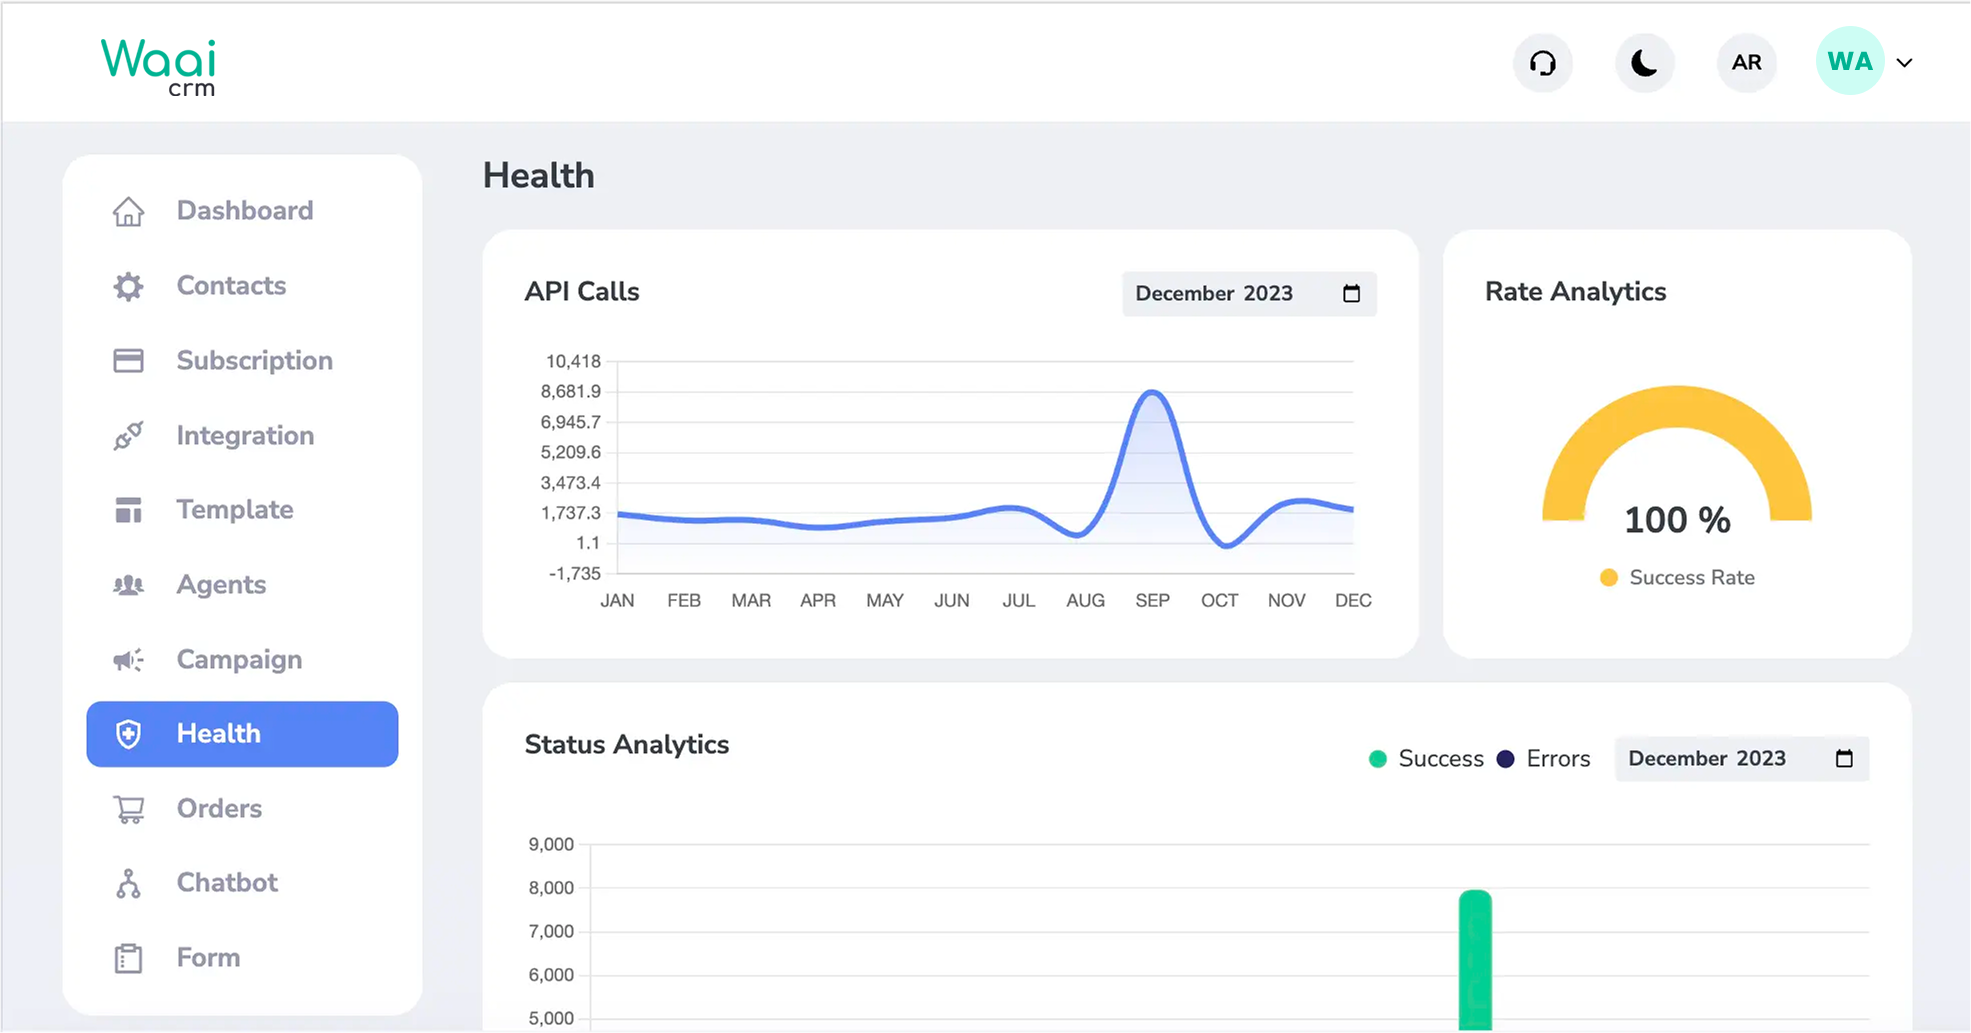Click the Subscription card icon
The height and width of the screenshot is (1033, 1971).
128,361
